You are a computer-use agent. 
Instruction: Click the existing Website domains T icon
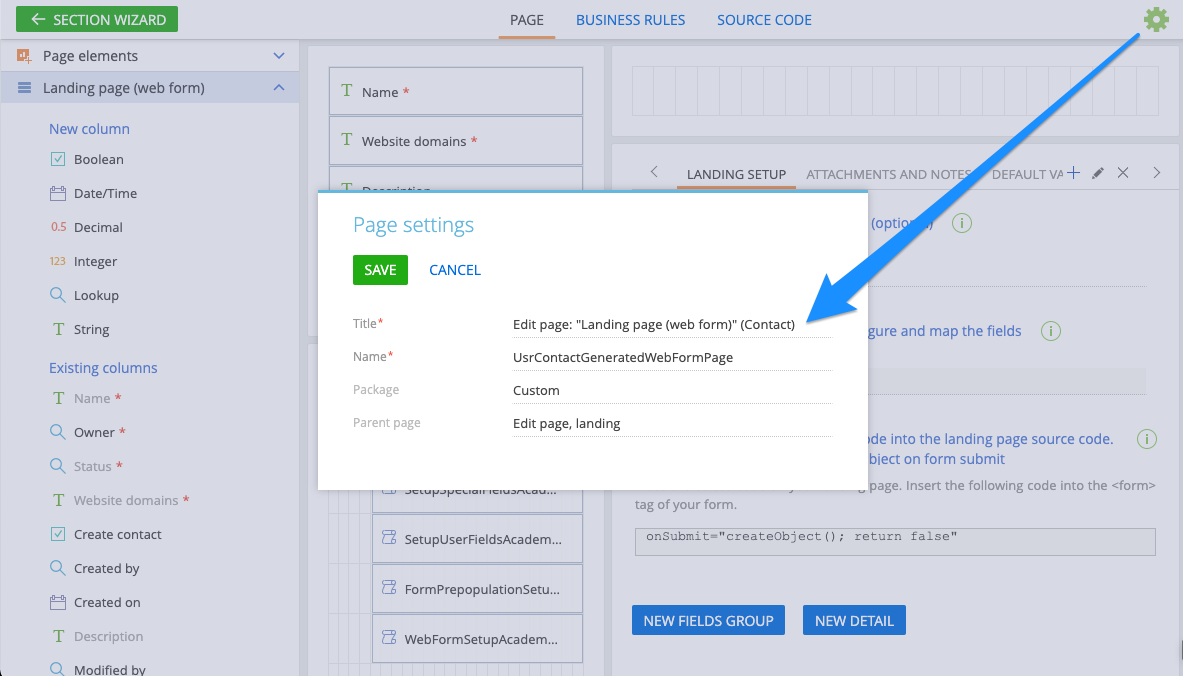pos(58,499)
